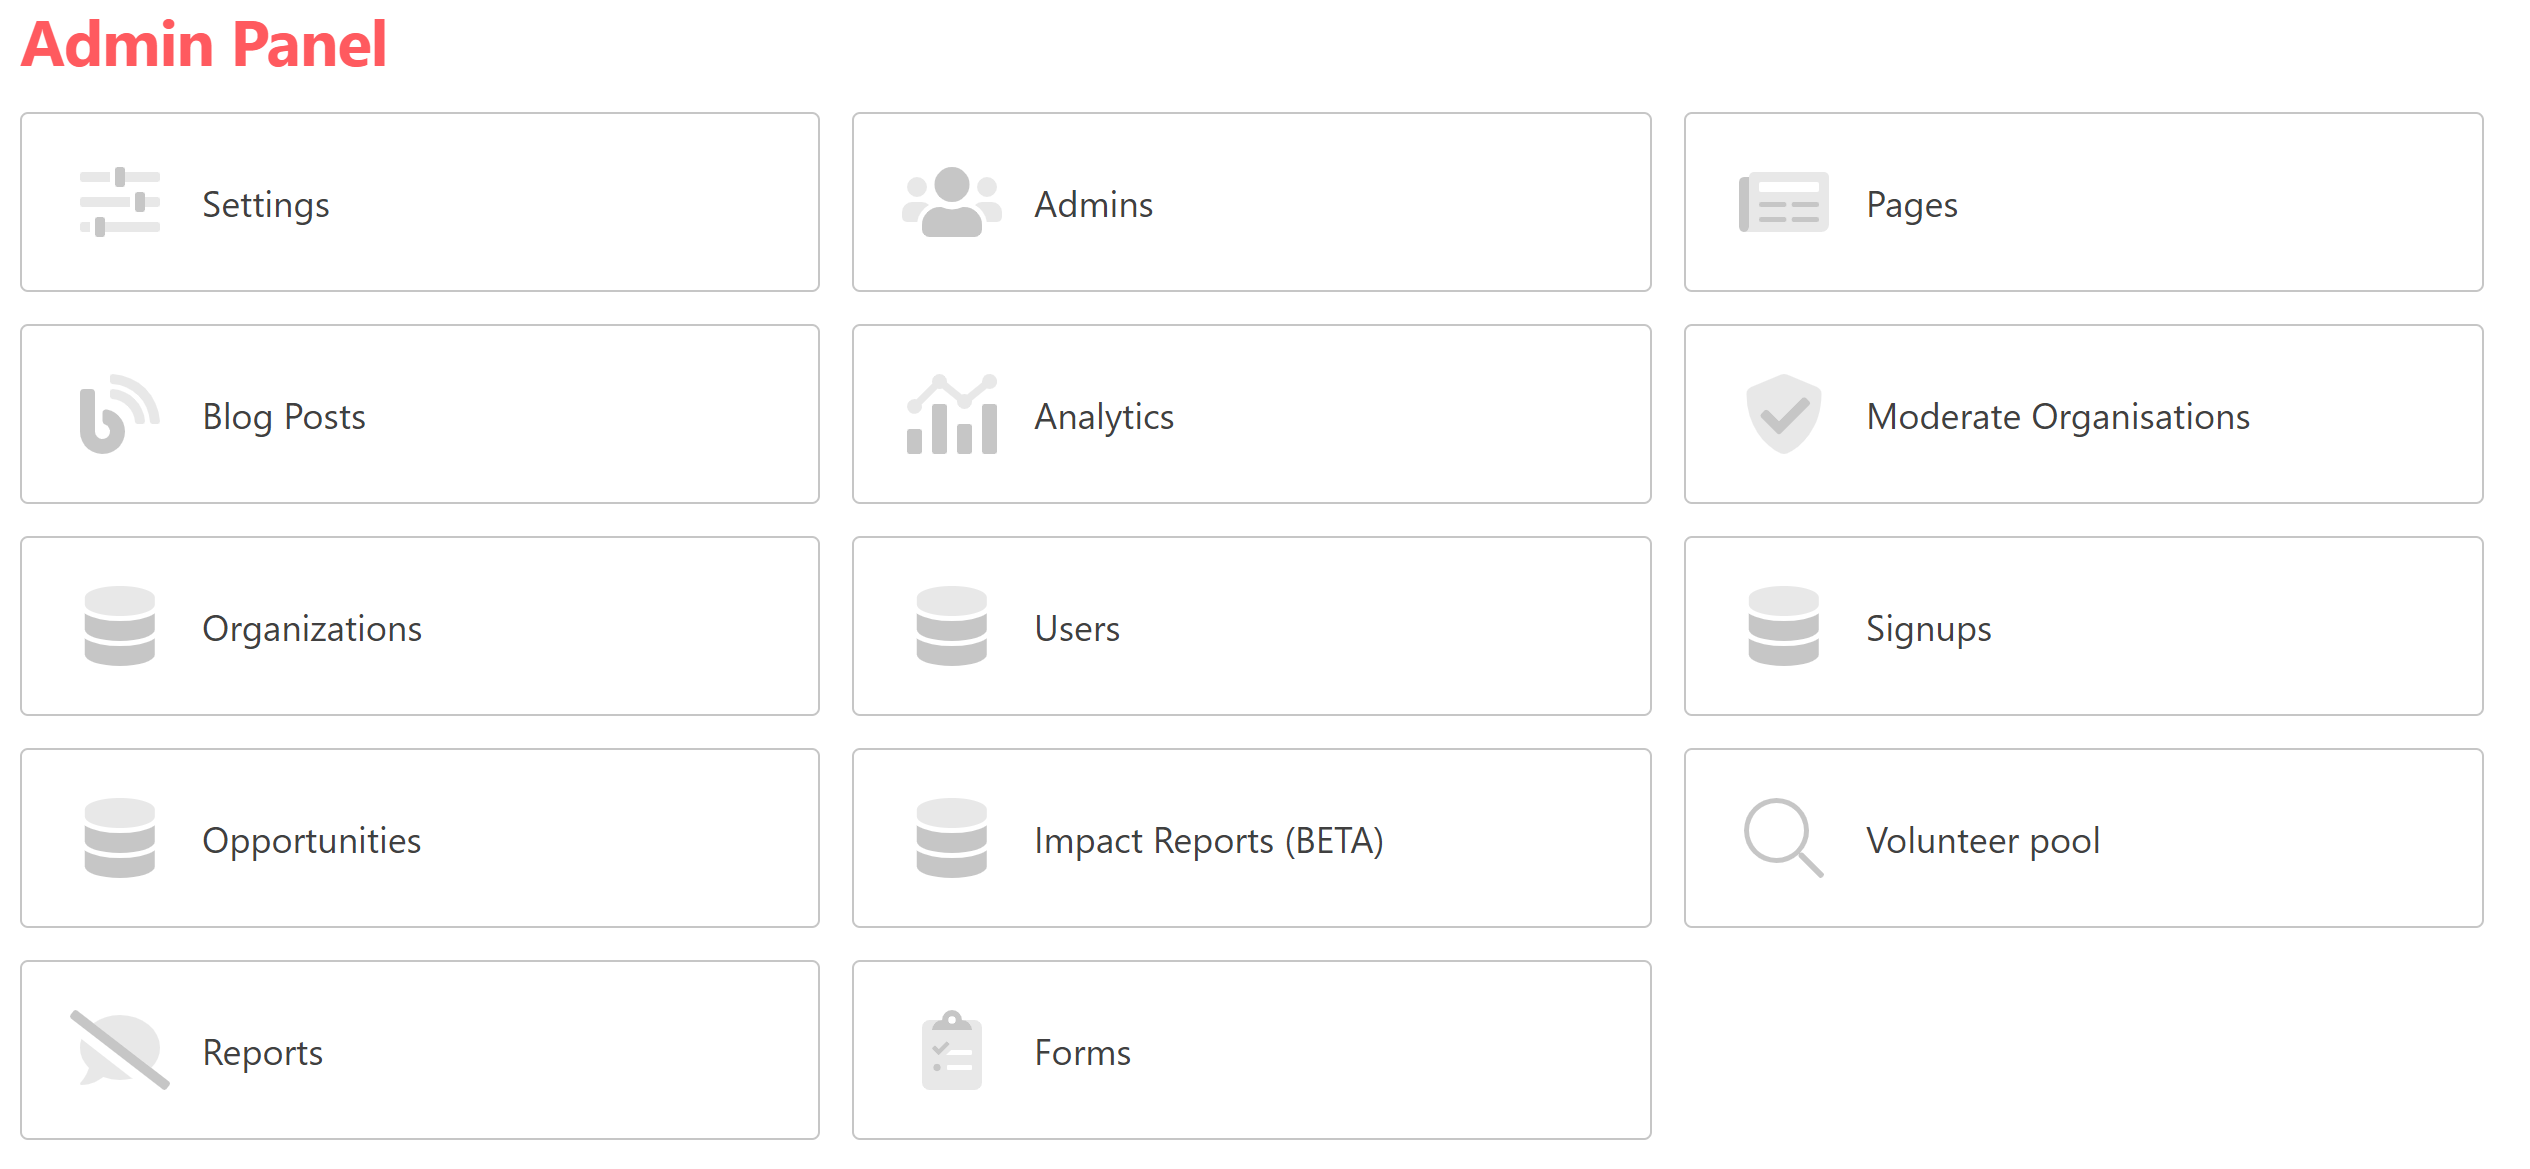Click the Admins people group icon
The width and height of the screenshot is (2530, 1169).
coord(951,203)
